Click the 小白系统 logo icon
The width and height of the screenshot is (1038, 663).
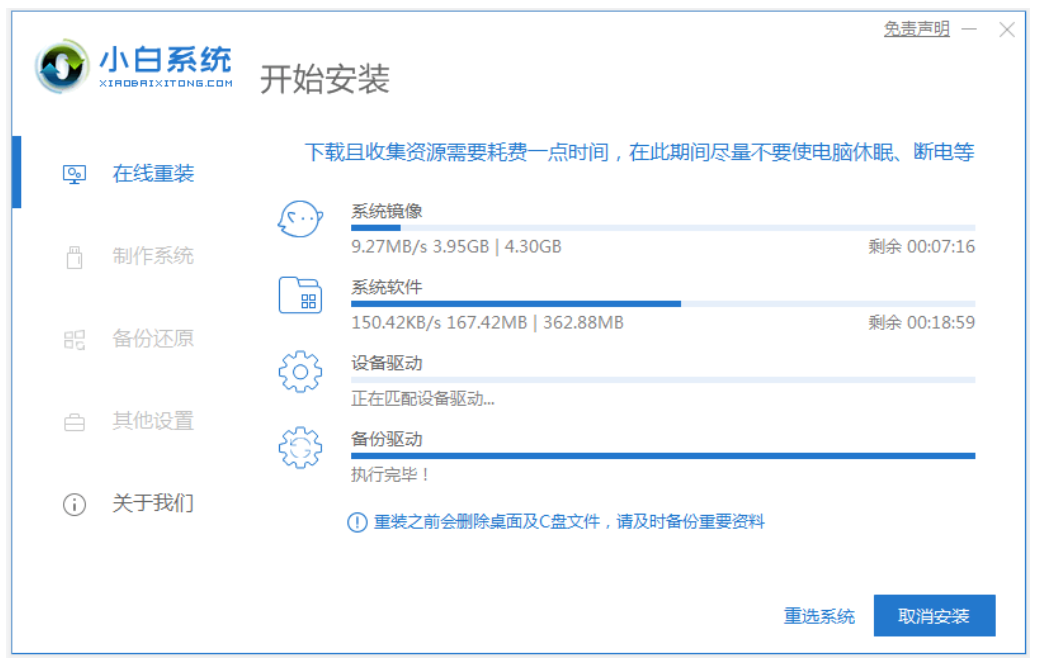pos(63,68)
